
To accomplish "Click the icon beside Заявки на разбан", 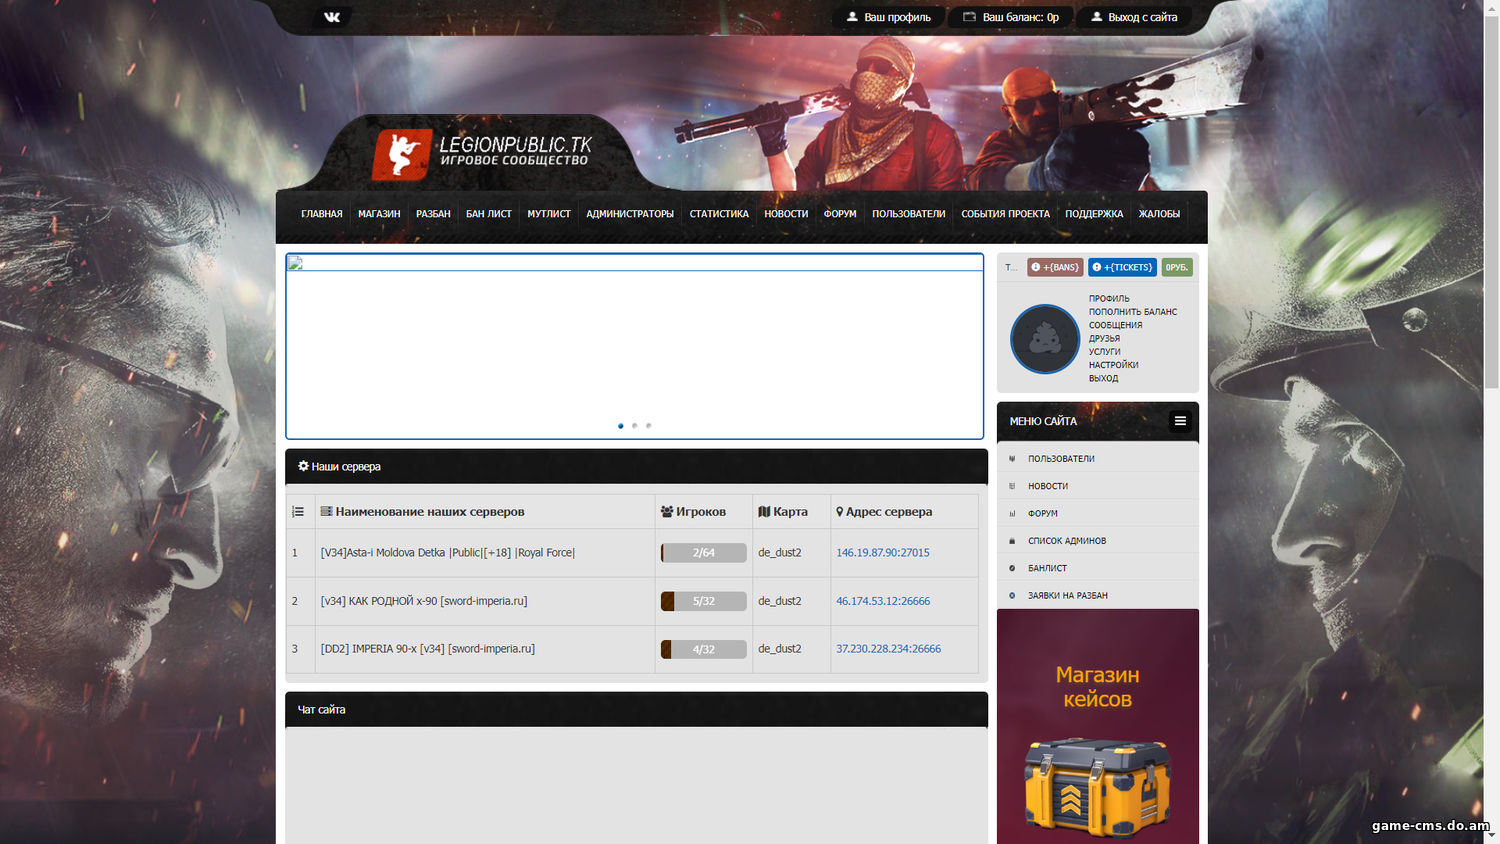I will 1012,595.
